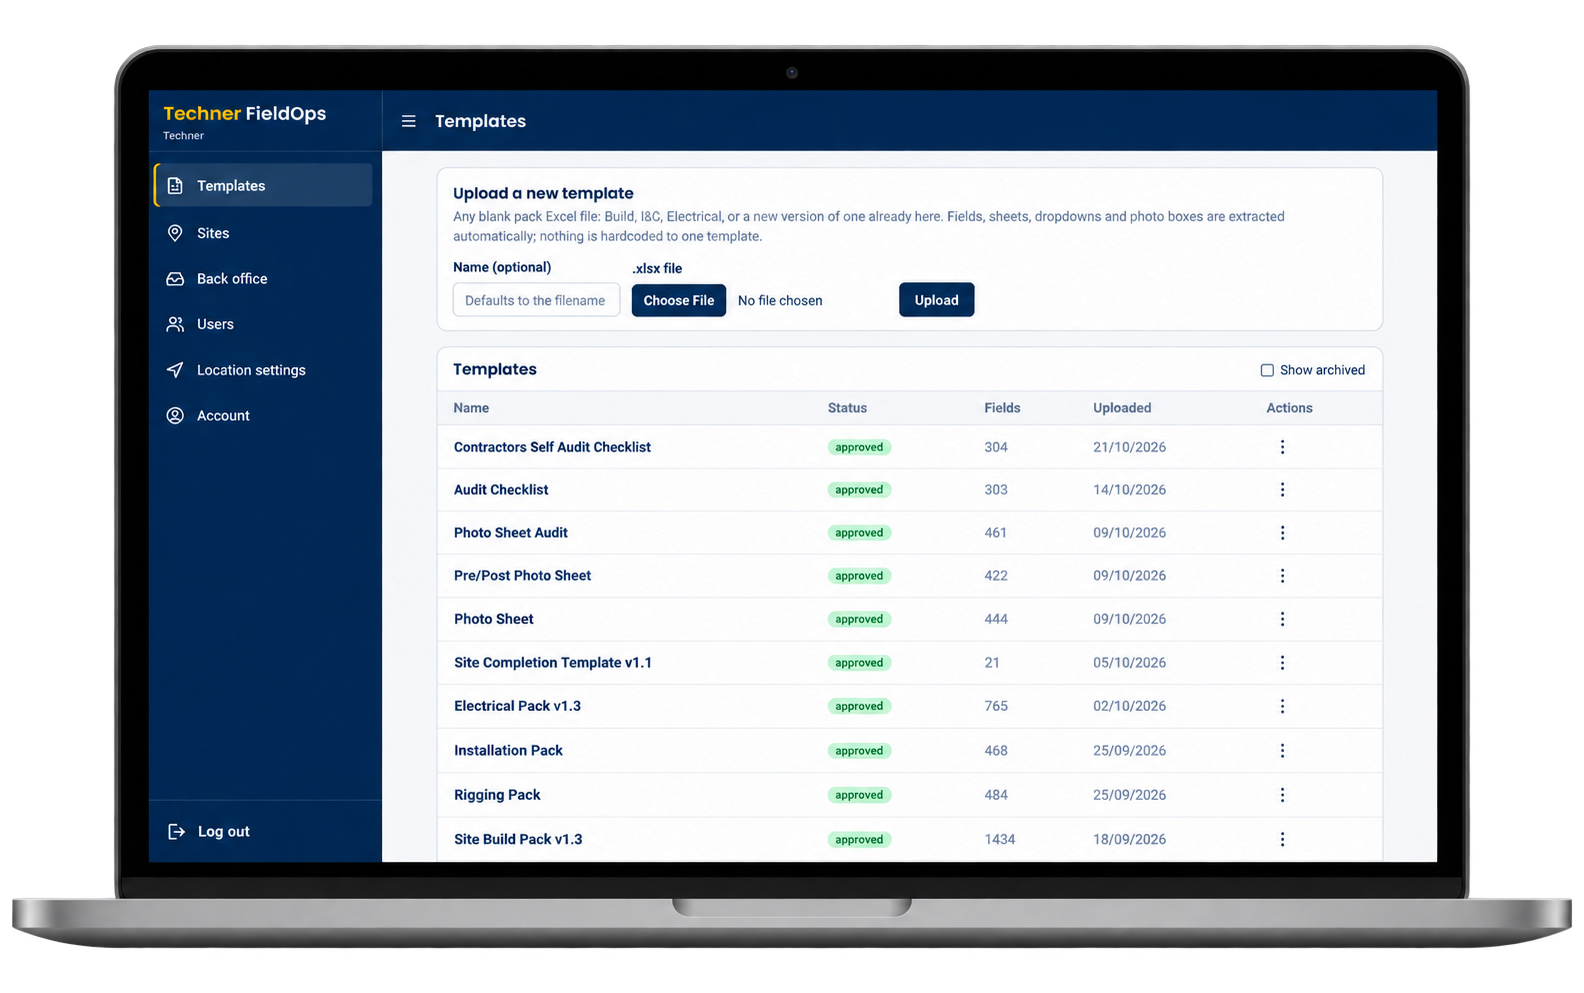Click the Back office inbox icon
The width and height of the screenshot is (1584, 993).
coord(175,279)
